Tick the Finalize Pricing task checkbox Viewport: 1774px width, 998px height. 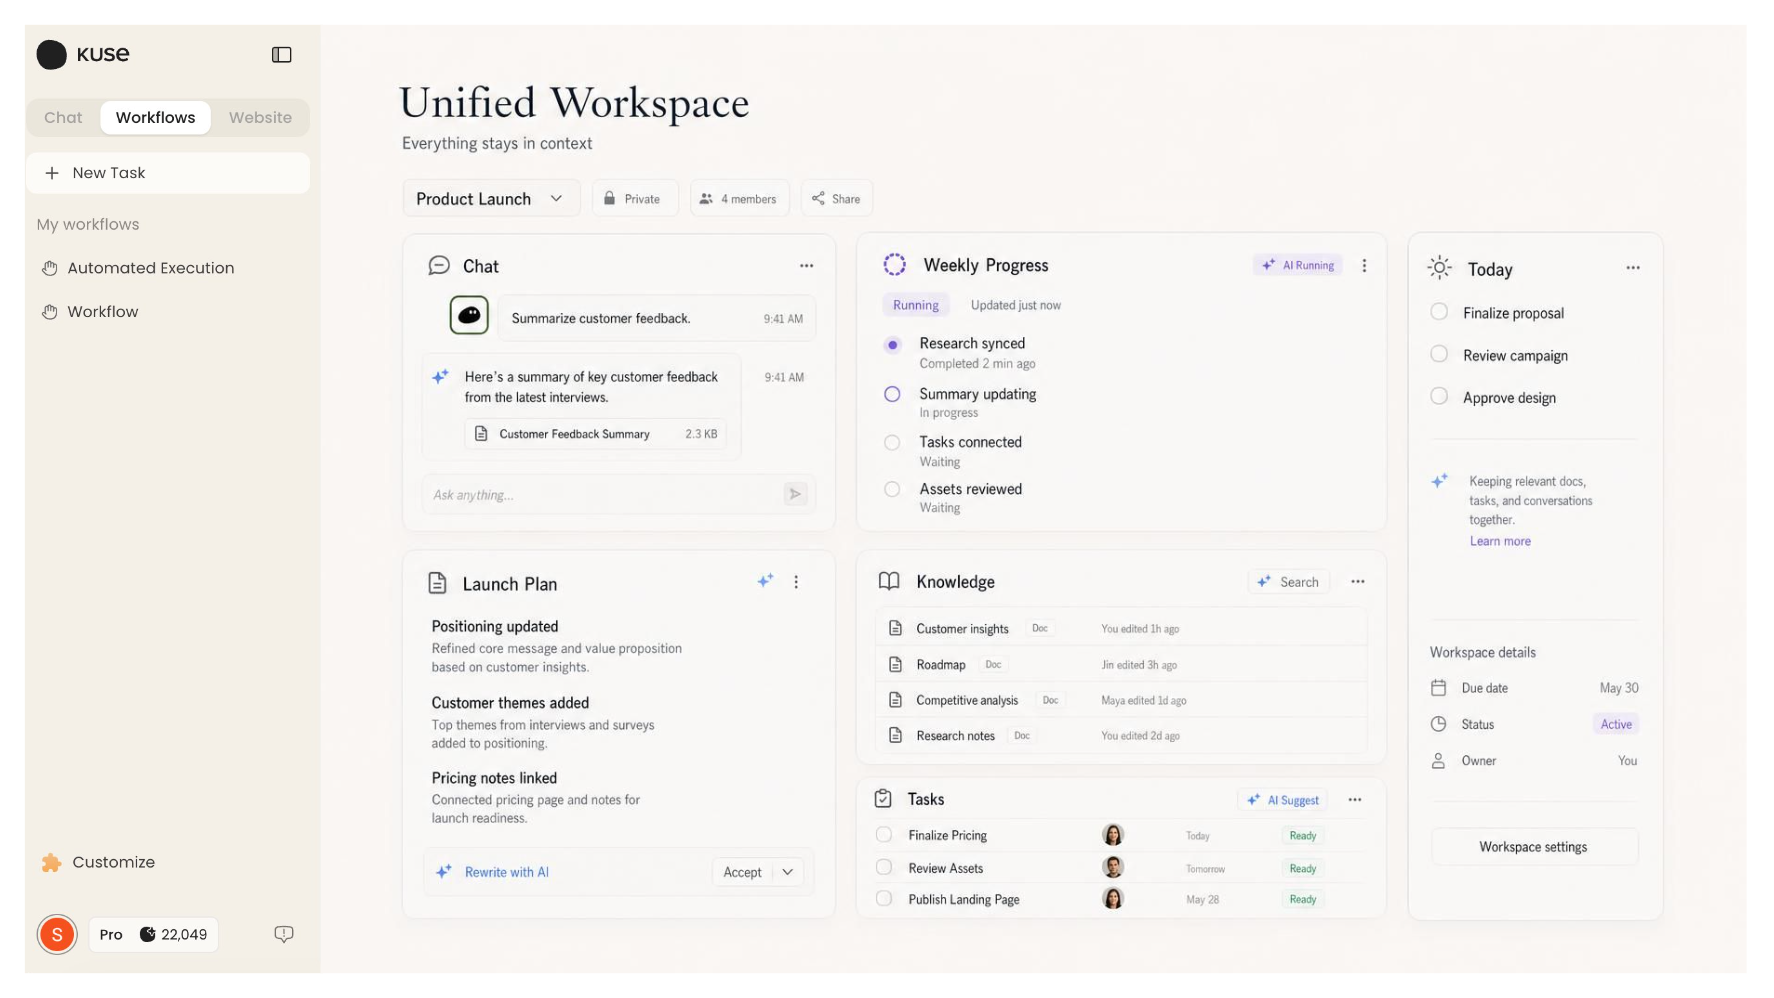tap(884, 834)
